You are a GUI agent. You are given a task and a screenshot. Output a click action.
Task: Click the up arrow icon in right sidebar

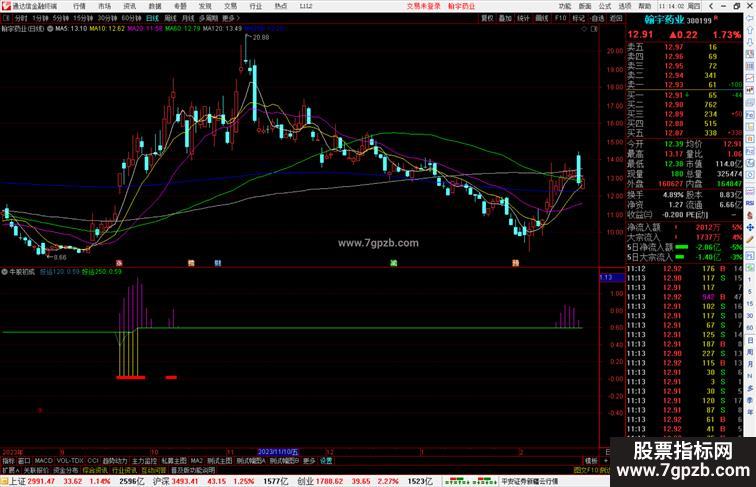[750, 30]
